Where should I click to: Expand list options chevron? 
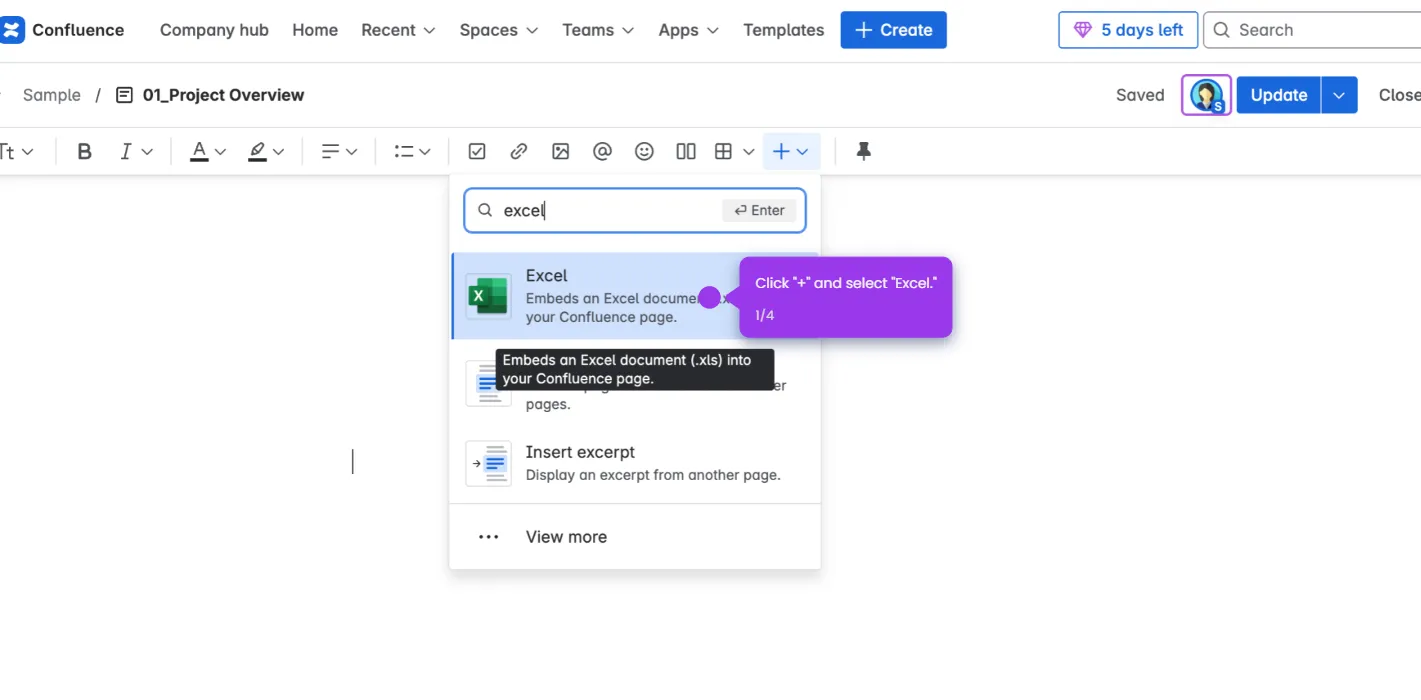pos(425,152)
